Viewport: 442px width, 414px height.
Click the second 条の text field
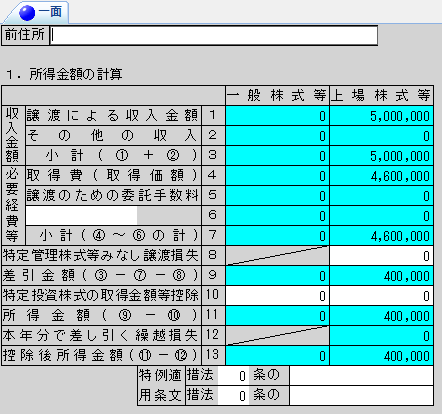point(361,396)
